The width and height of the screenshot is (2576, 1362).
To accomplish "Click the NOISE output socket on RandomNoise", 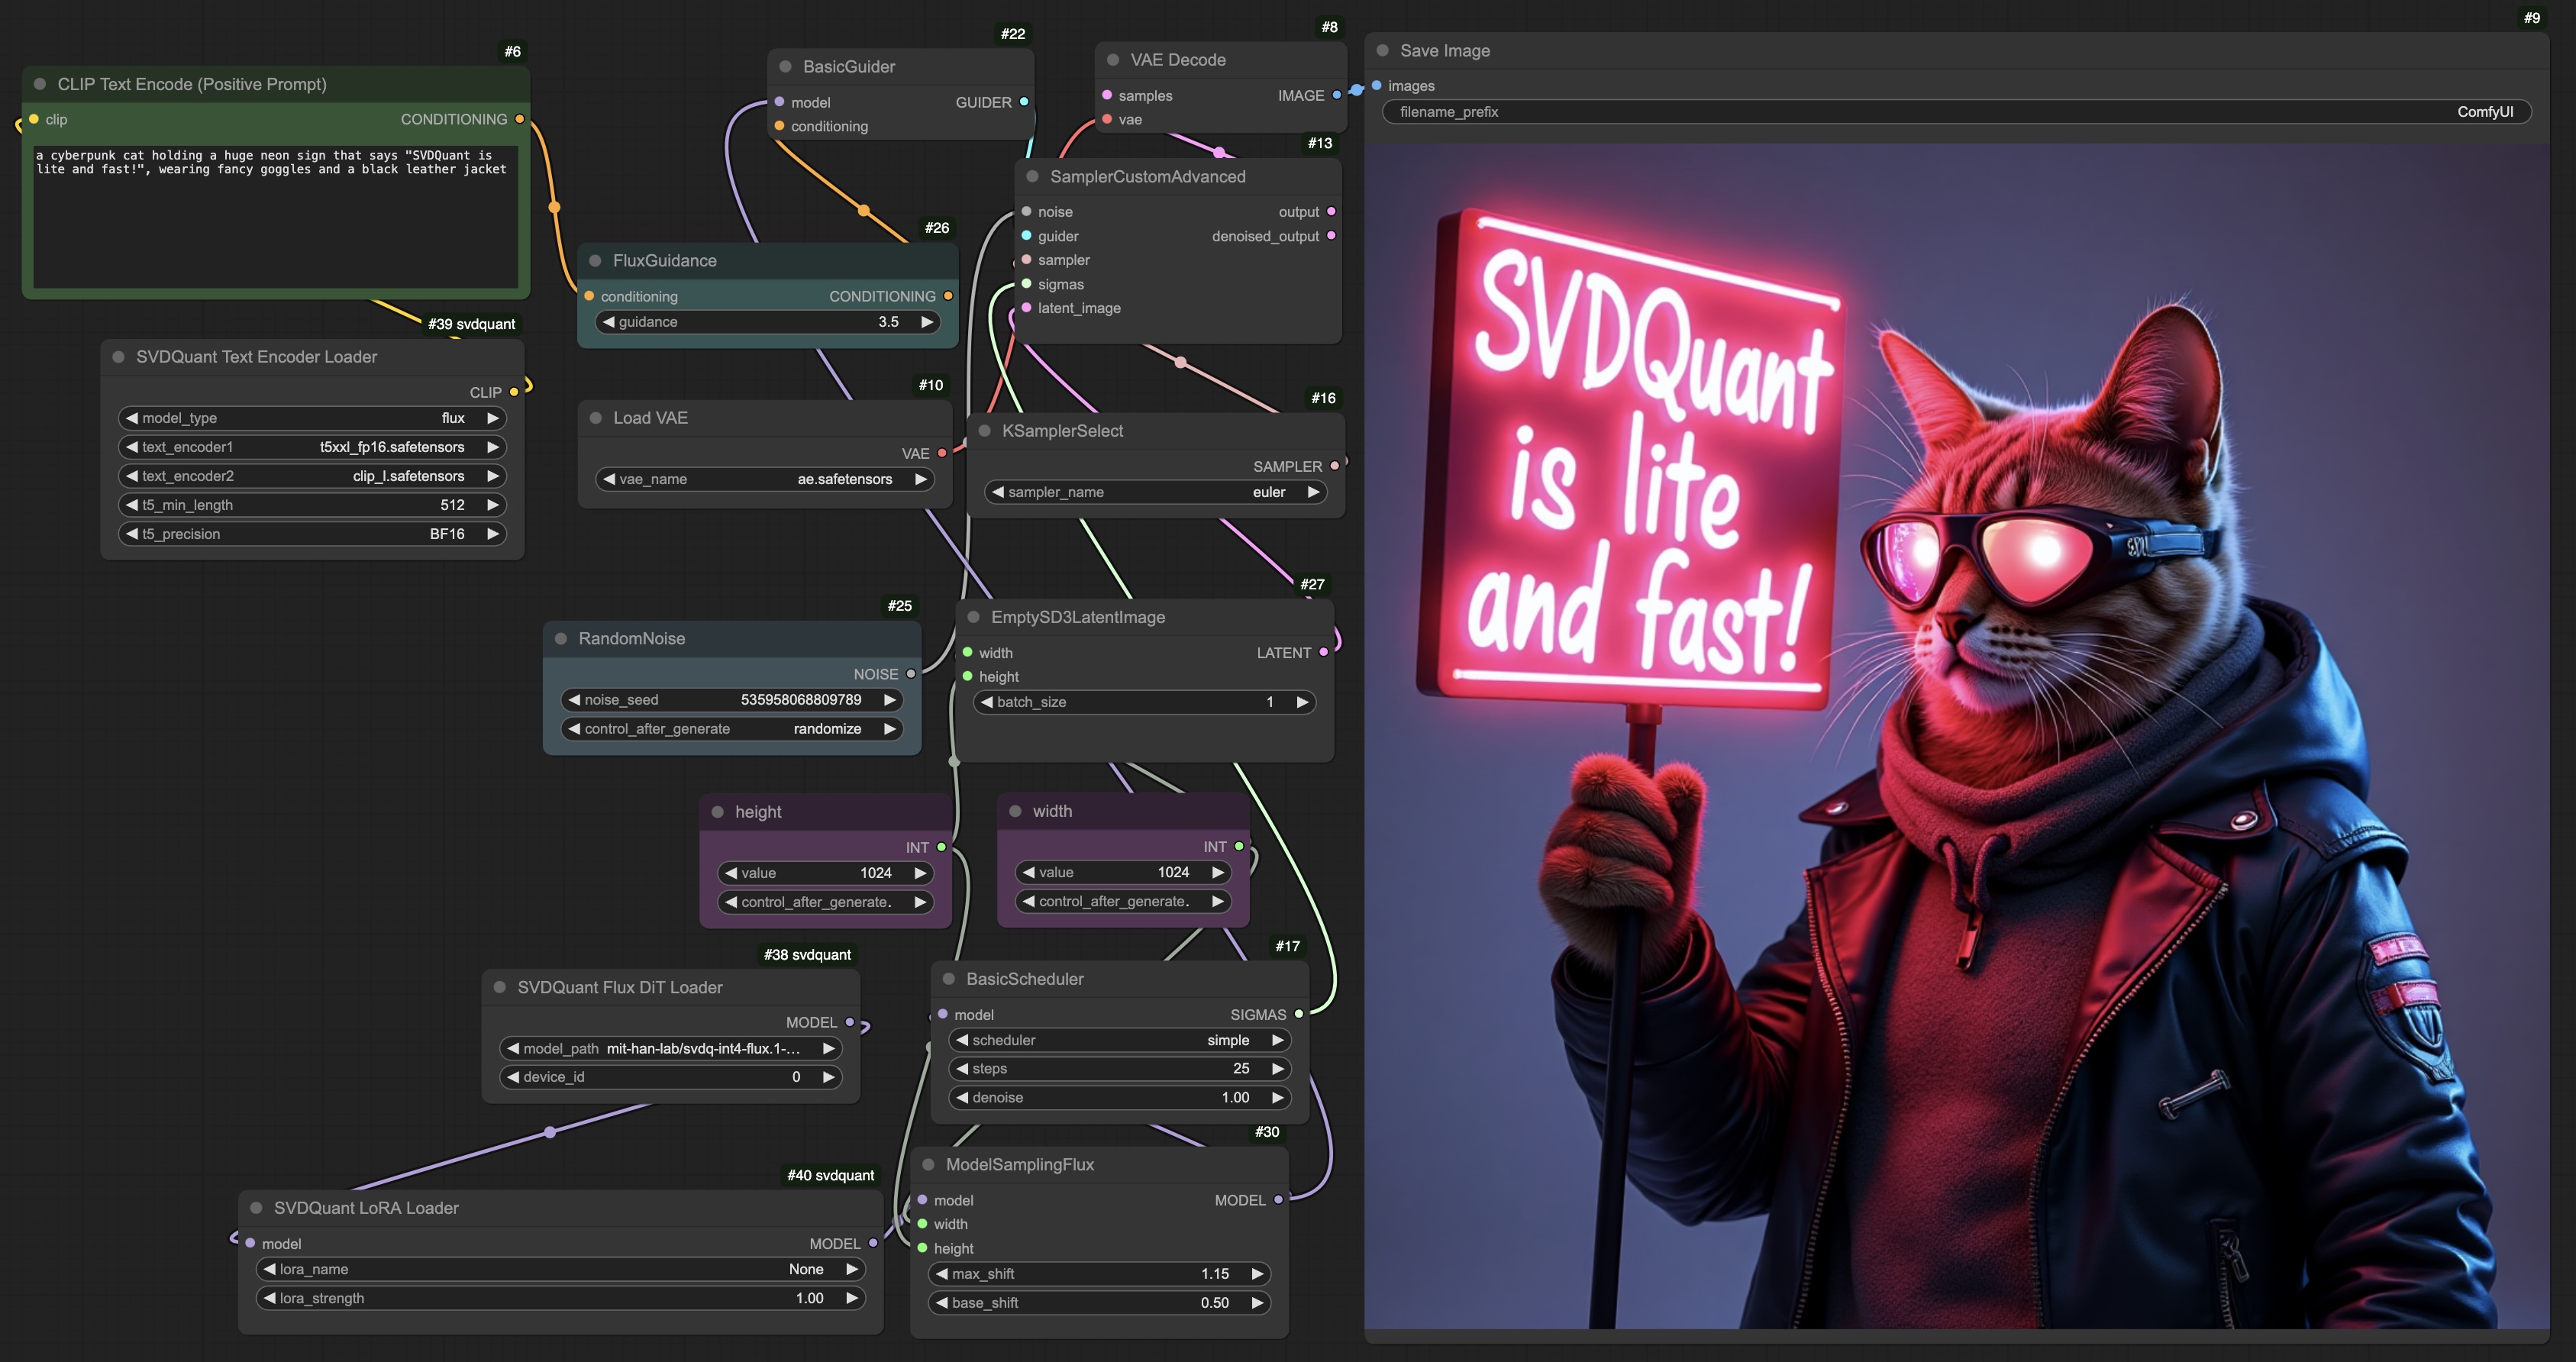I will 910,674.
